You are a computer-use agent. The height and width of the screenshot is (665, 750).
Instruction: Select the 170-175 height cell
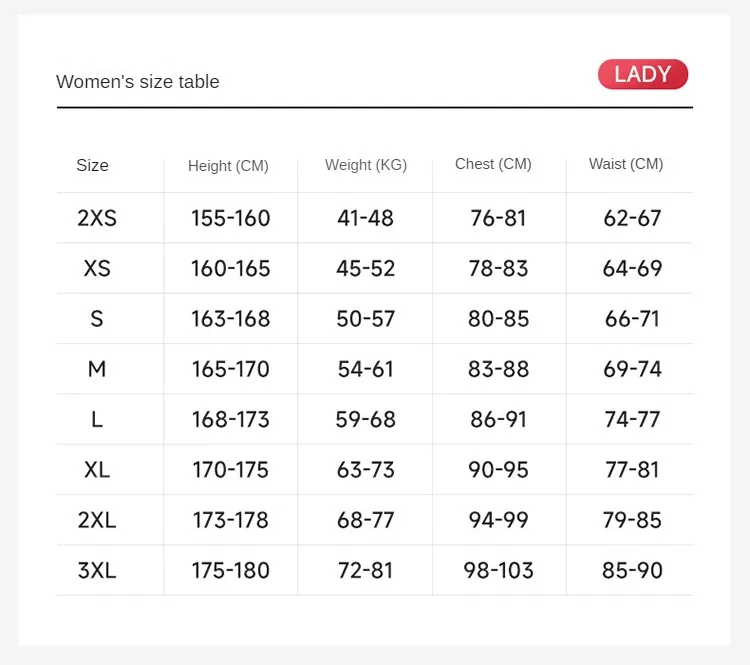click(231, 469)
